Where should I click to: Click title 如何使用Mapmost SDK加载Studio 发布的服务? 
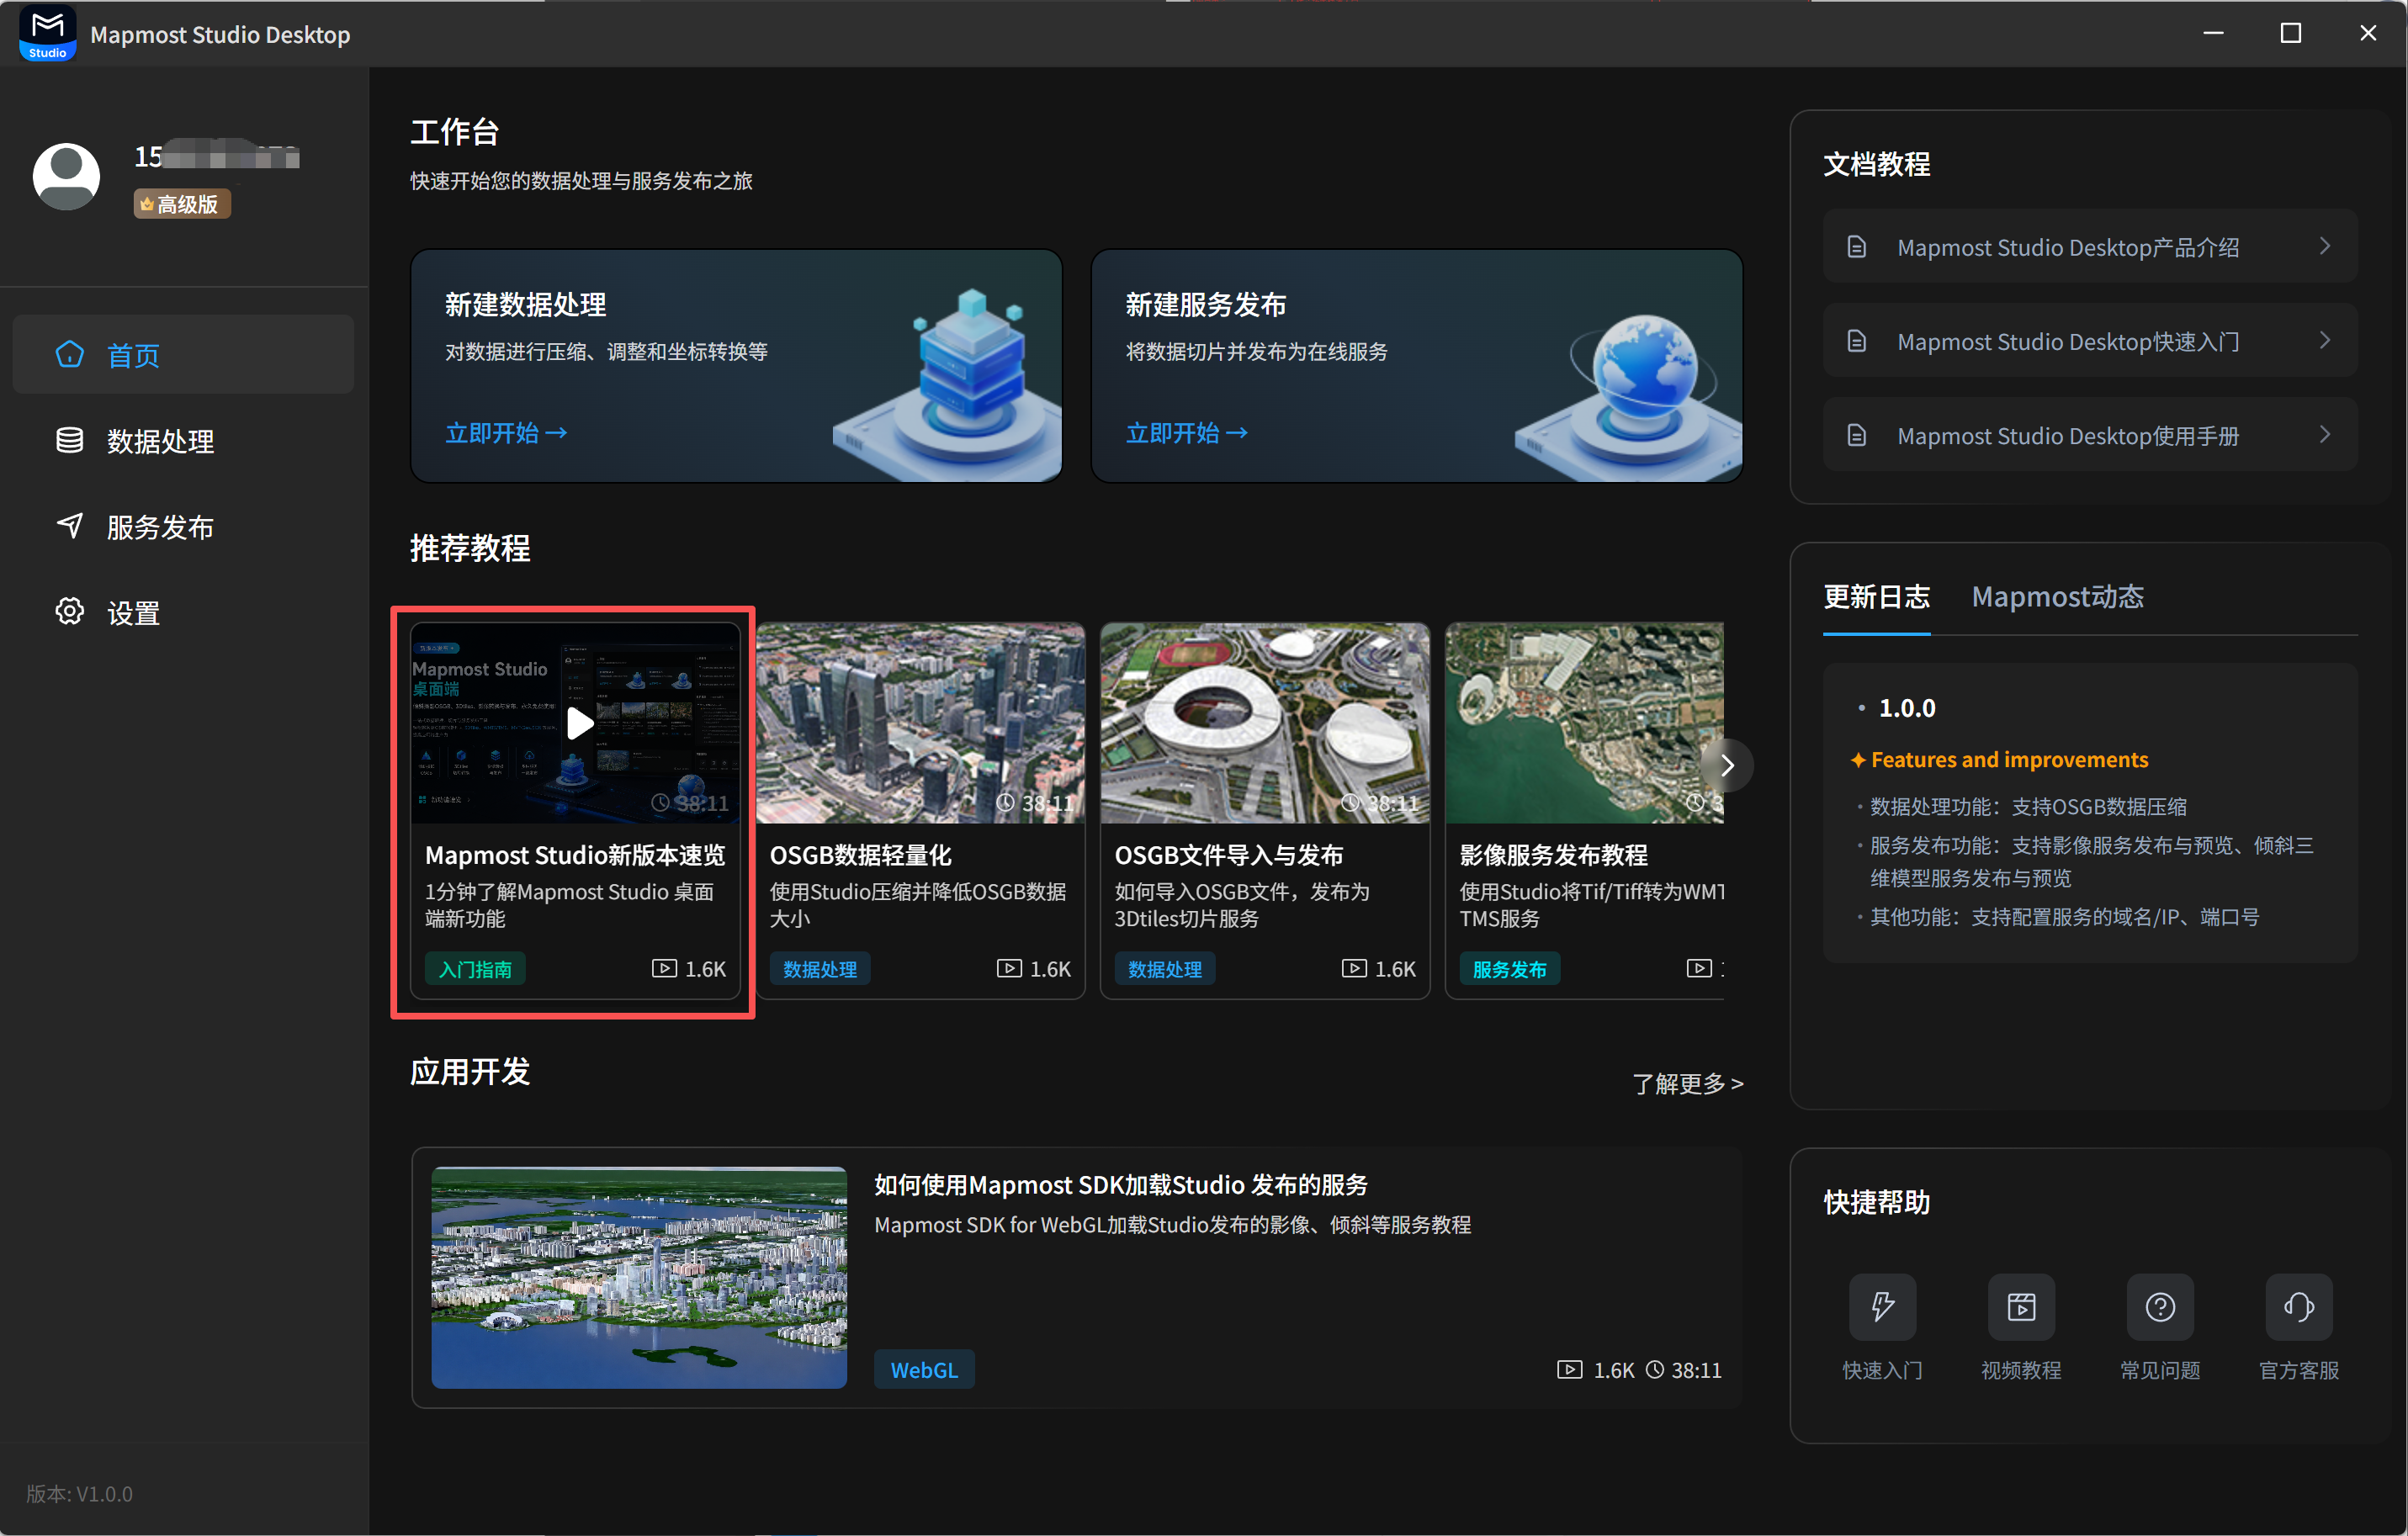click(1121, 1185)
